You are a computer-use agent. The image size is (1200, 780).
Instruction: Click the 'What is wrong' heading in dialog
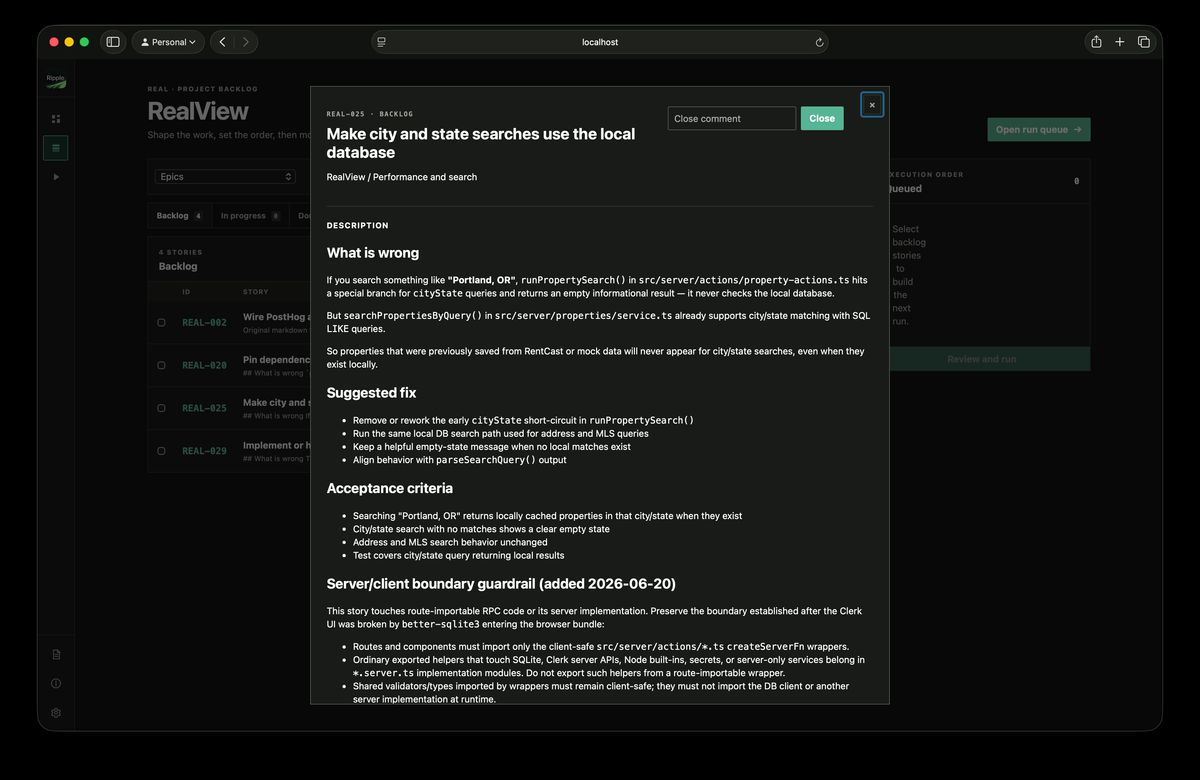[x=373, y=253]
